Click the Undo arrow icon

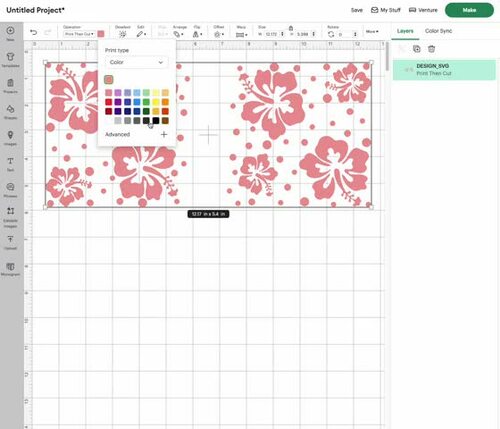33,32
